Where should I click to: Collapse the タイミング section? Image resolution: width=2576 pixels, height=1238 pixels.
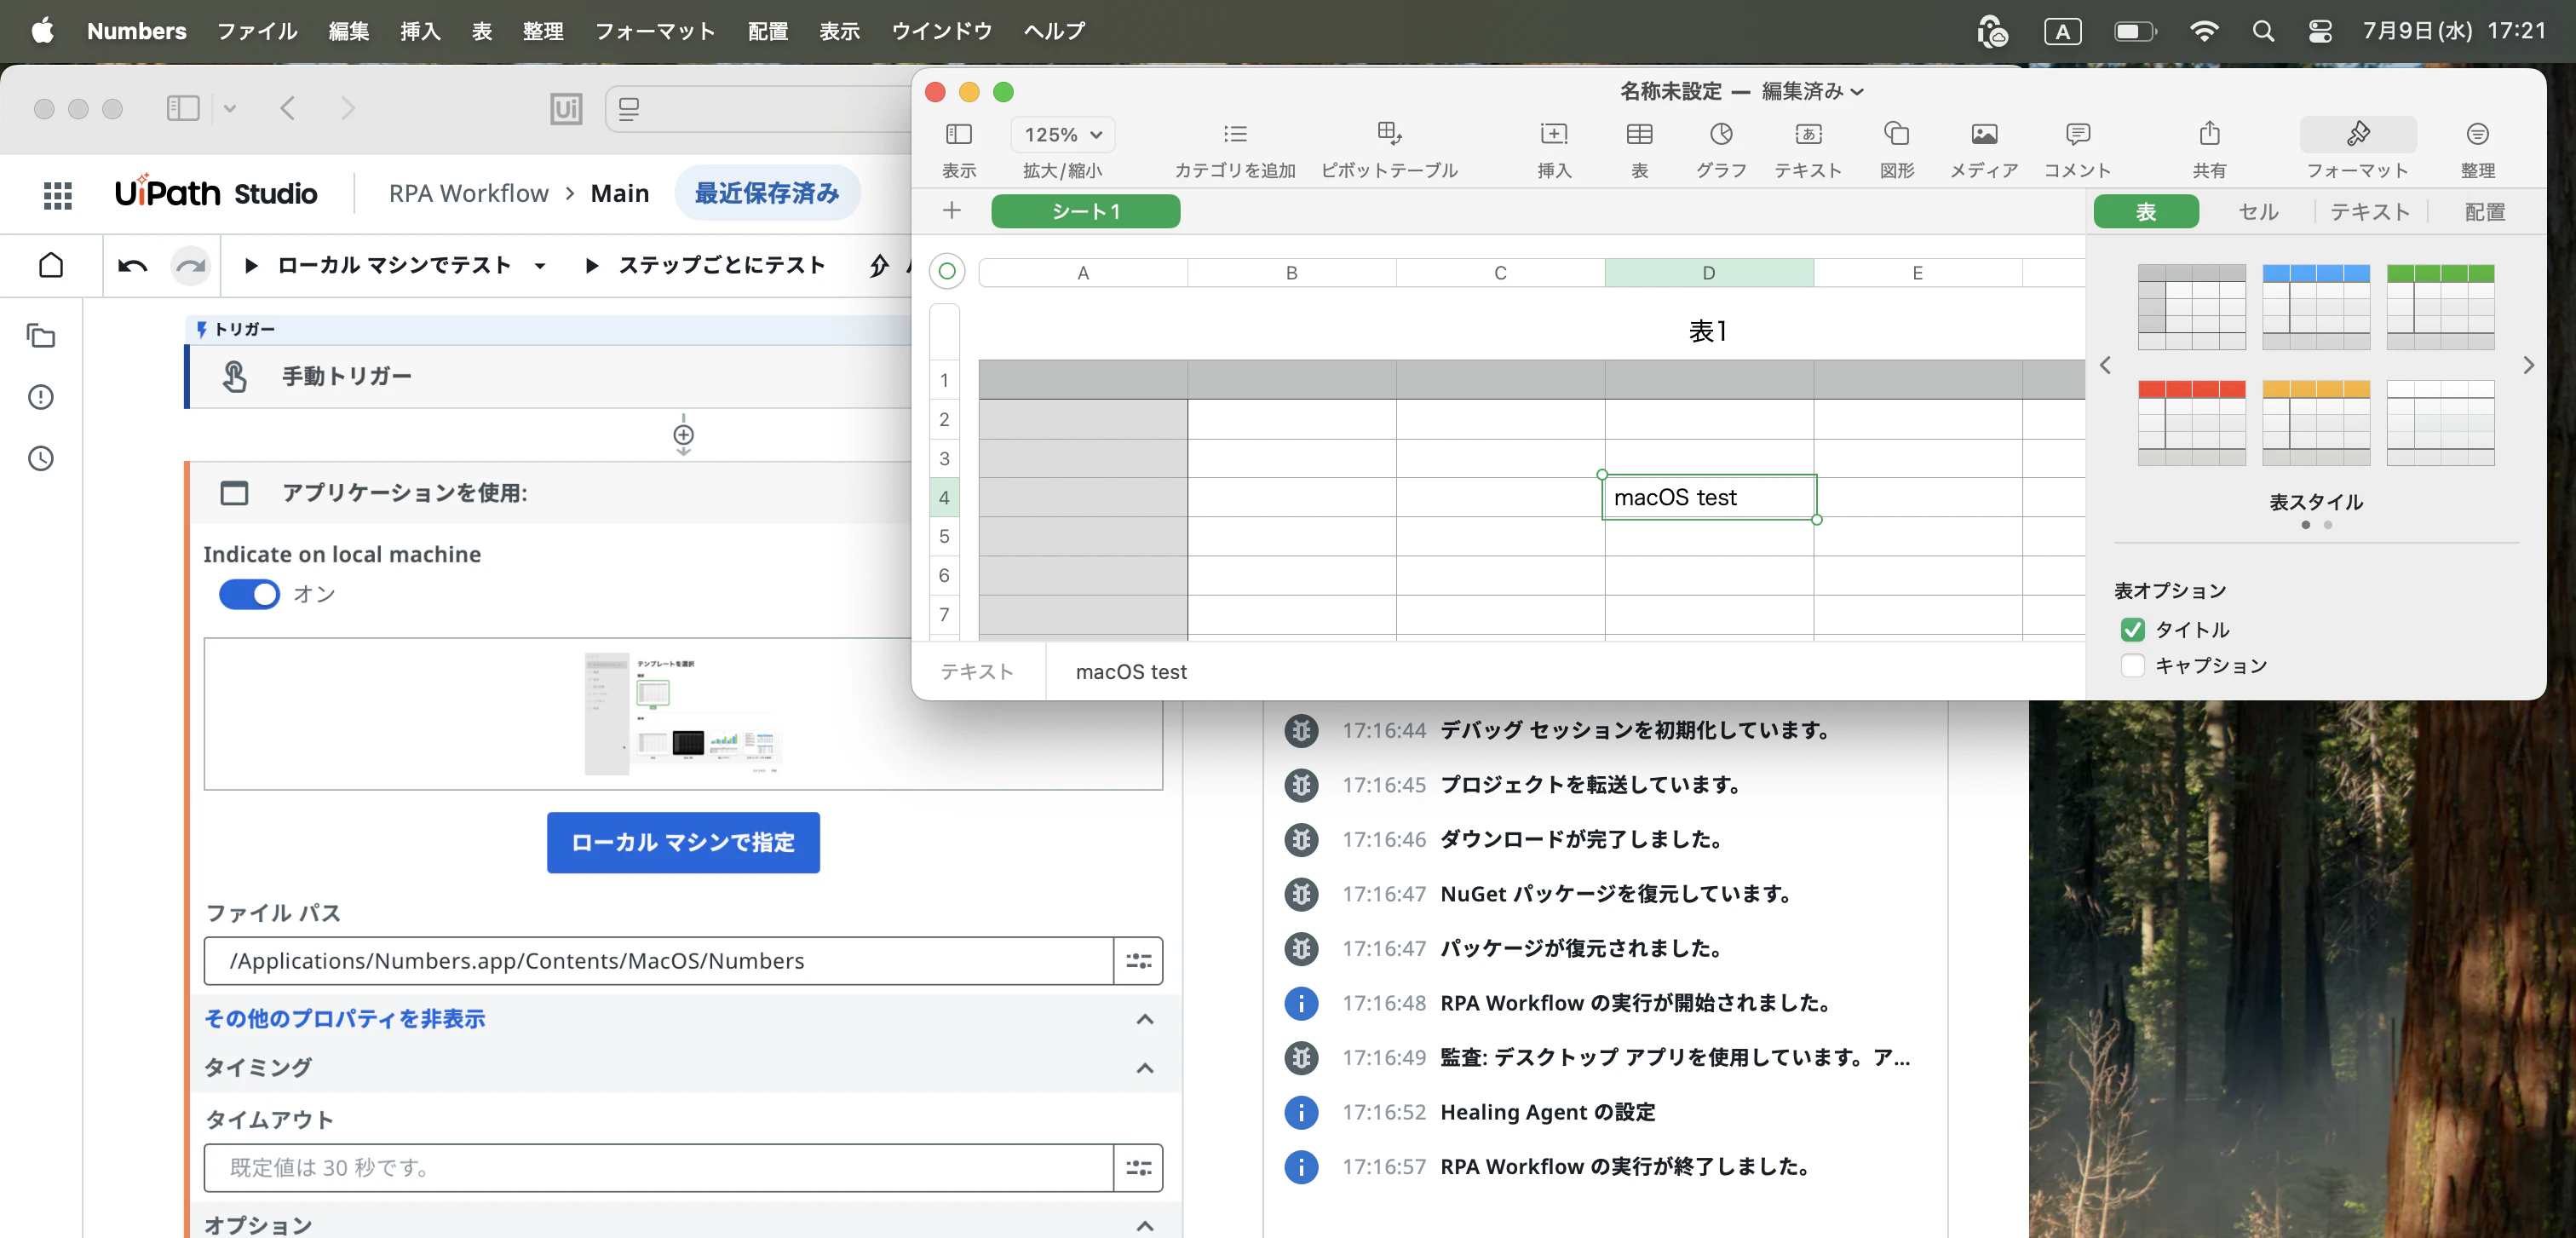(x=1145, y=1068)
